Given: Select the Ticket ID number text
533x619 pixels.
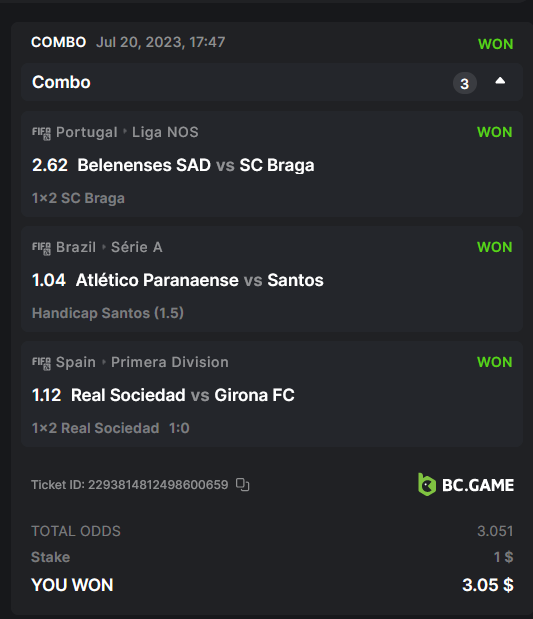Looking at the screenshot, I should pos(158,484).
